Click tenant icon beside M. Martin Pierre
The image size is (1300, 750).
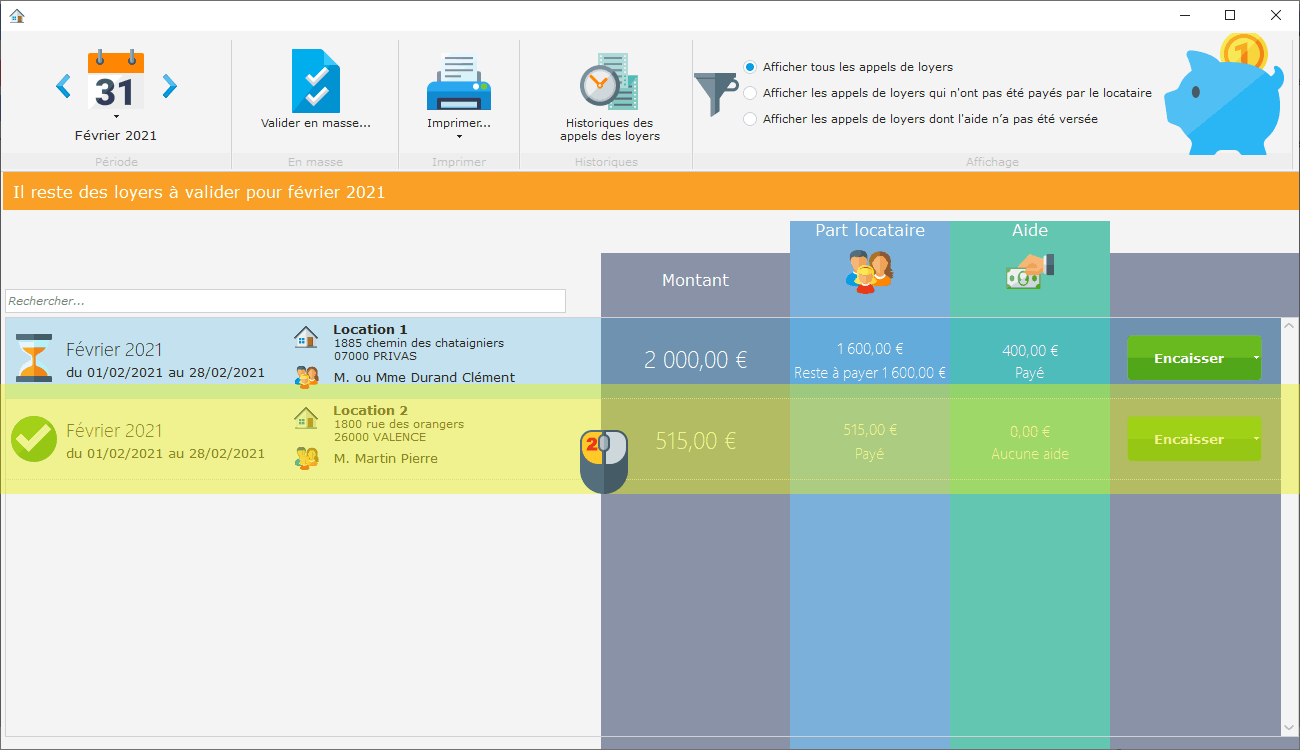[x=306, y=458]
